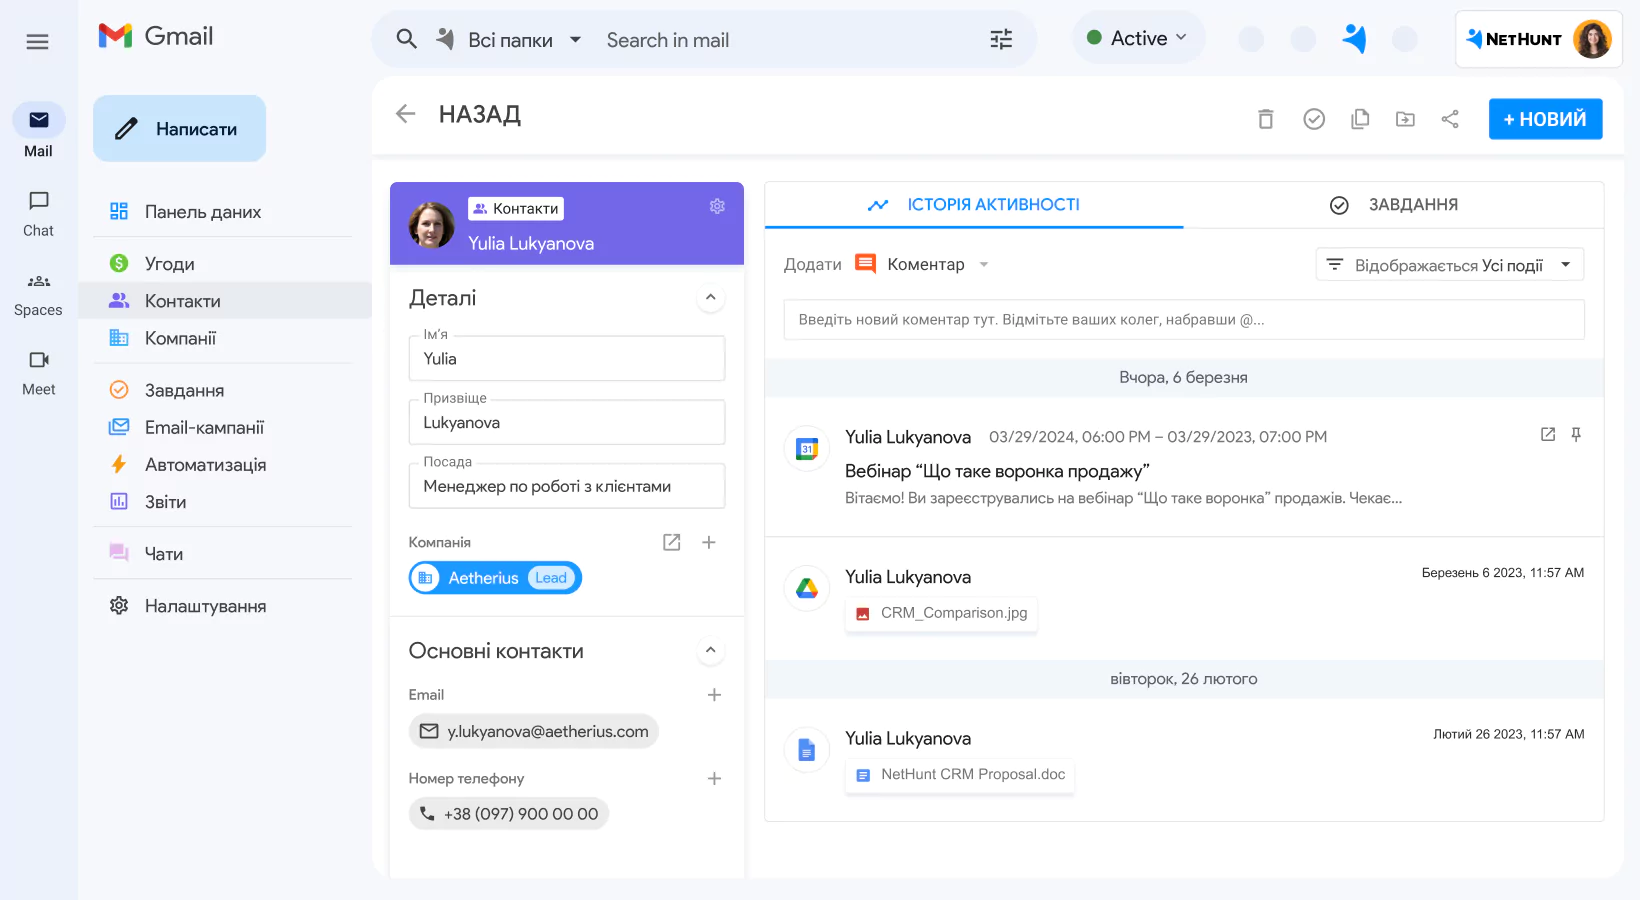Viewport: 1640px width, 900px height.
Task: Open search filter options icon
Action: (1001, 39)
